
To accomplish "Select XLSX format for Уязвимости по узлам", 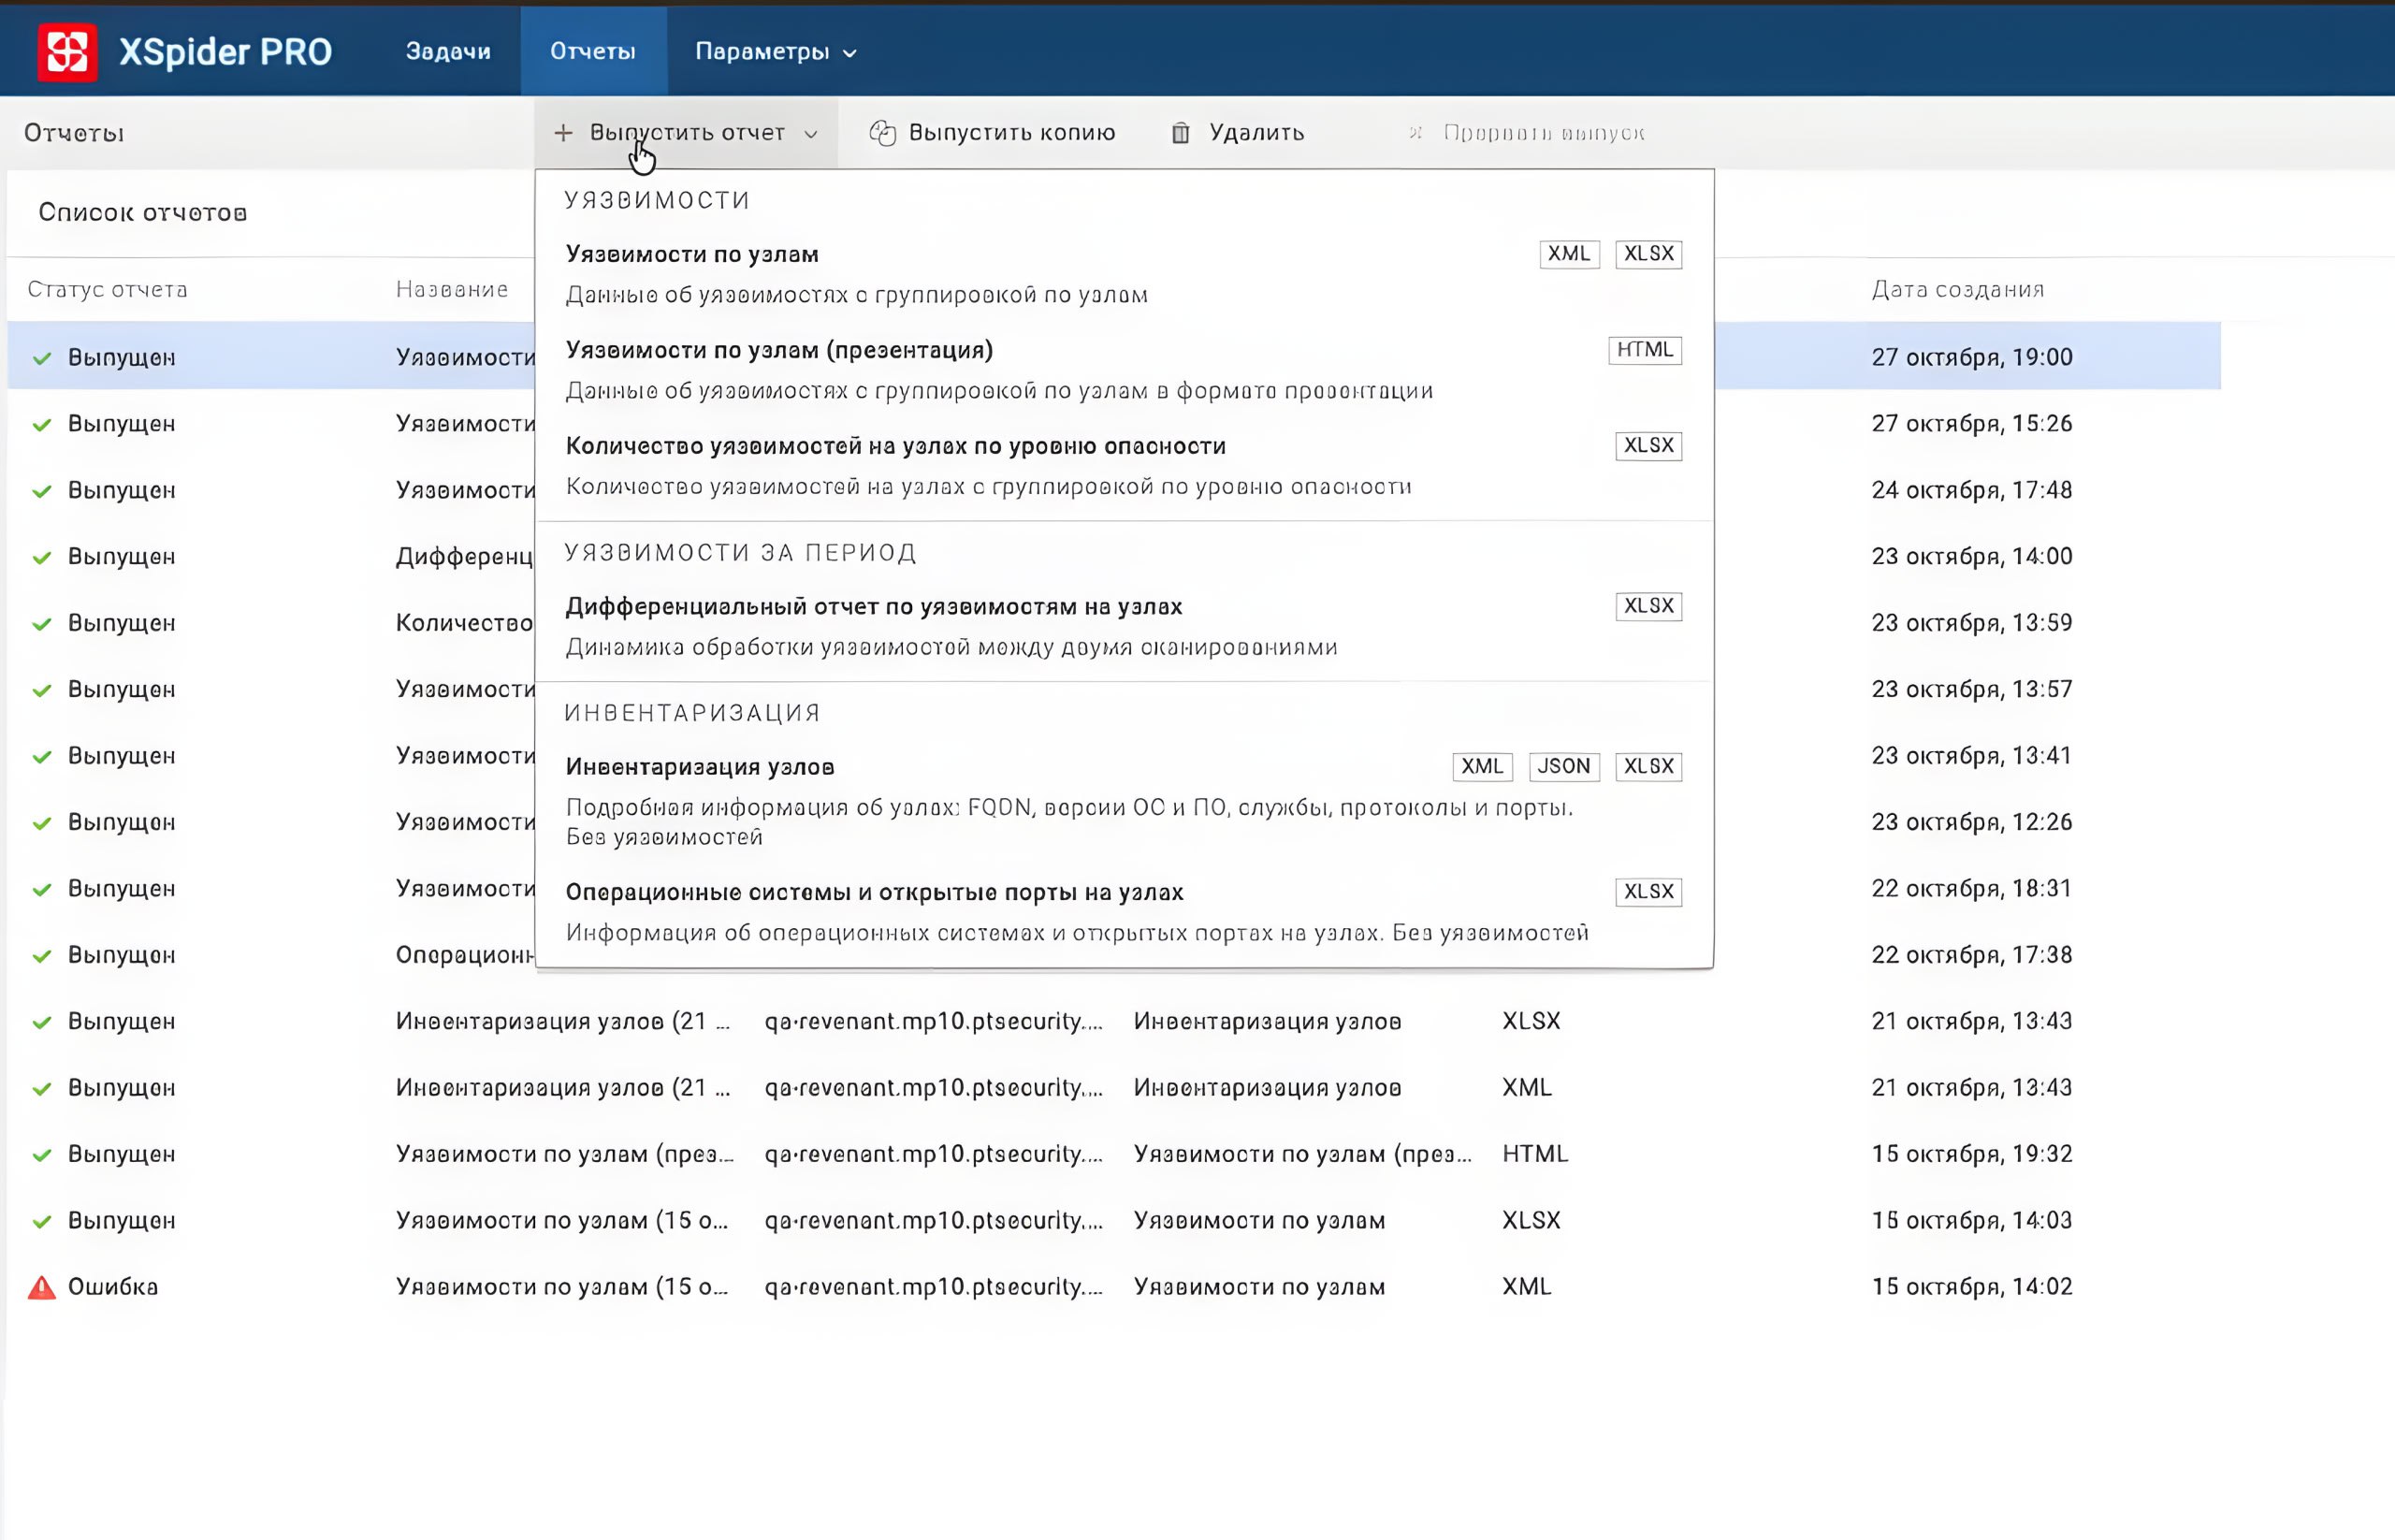I will pos(1648,254).
